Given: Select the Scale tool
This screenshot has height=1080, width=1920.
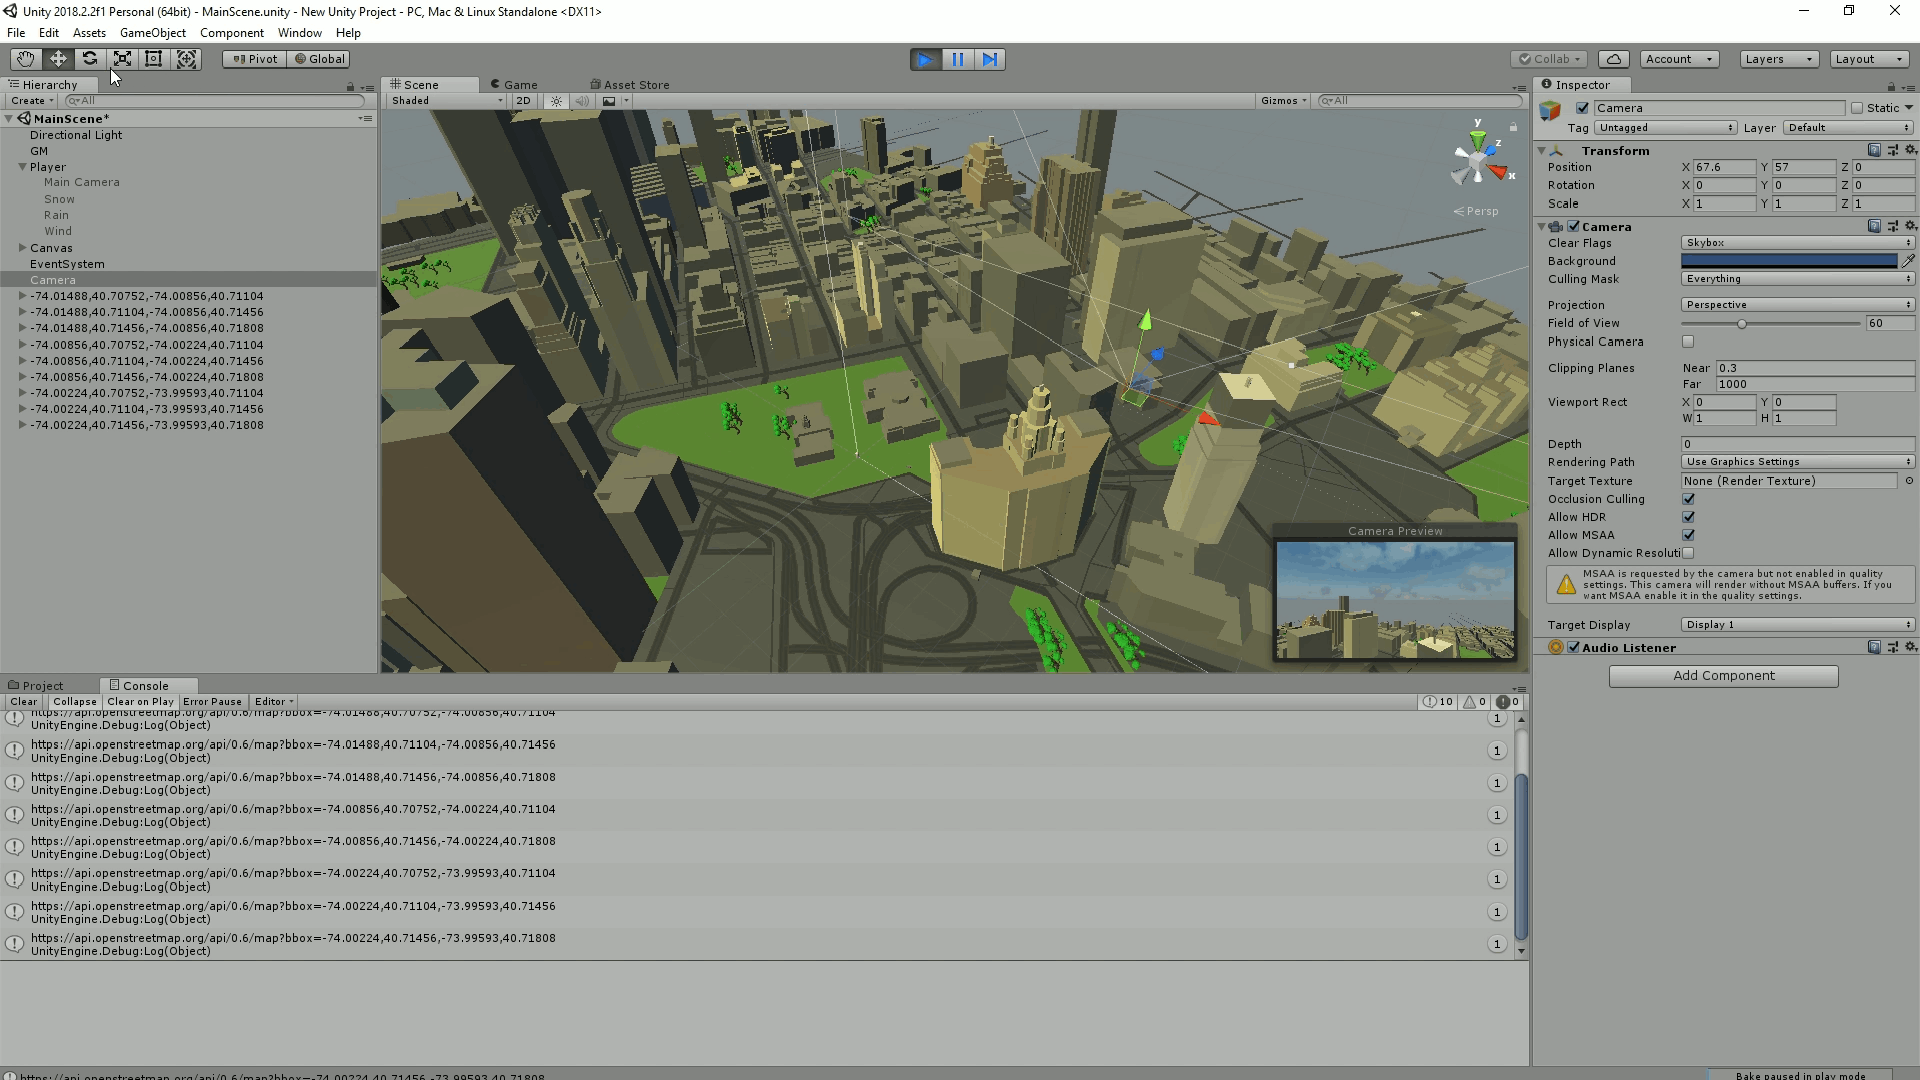Looking at the screenshot, I should point(122,59).
